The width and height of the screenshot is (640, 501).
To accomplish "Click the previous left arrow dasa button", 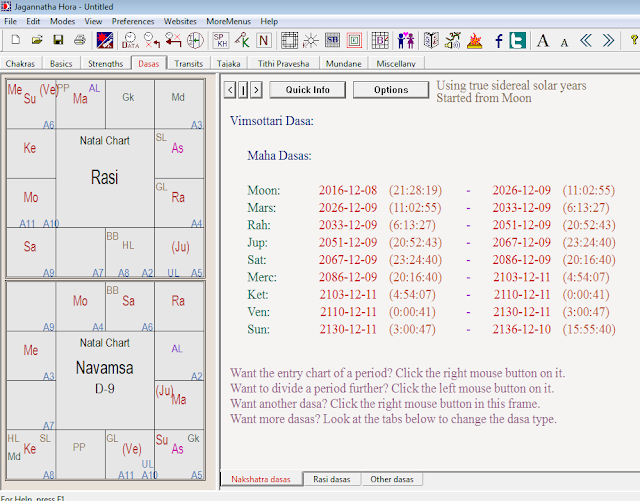I will (230, 90).
